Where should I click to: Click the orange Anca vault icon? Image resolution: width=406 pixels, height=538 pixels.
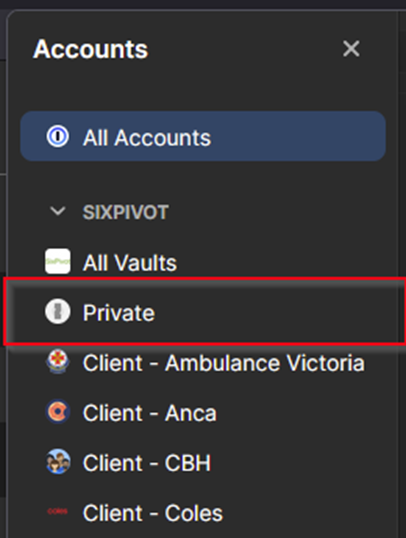(x=58, y=411)
